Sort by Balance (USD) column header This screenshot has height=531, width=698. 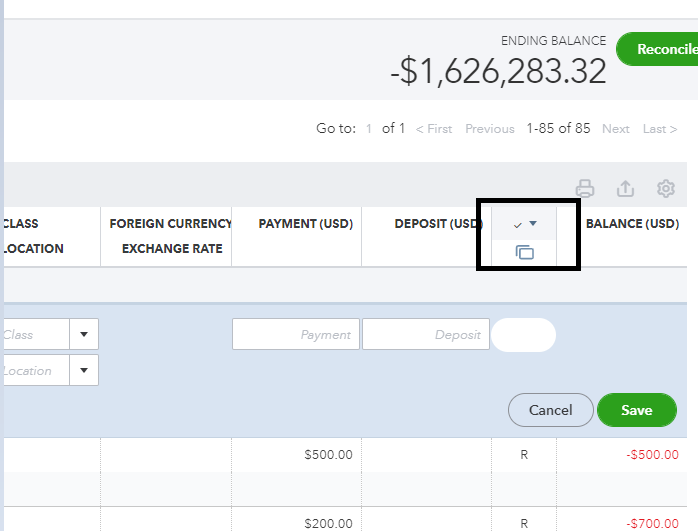632,224
